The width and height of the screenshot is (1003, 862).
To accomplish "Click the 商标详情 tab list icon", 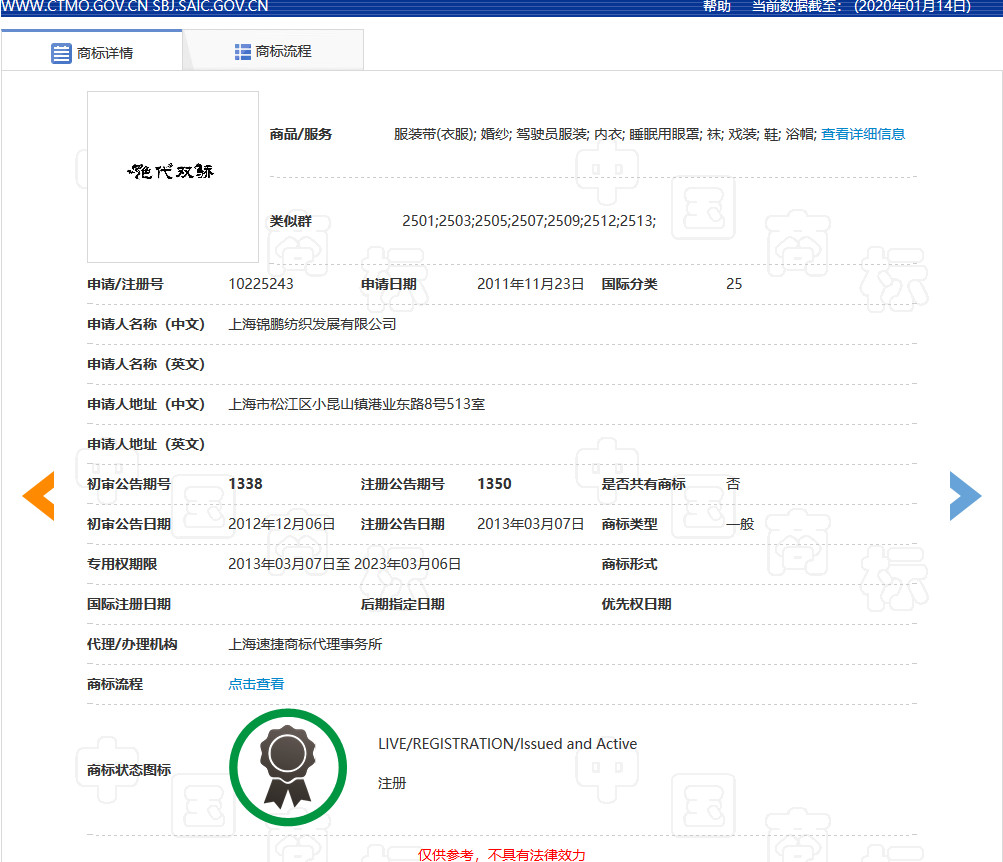I will click(61, 53).
